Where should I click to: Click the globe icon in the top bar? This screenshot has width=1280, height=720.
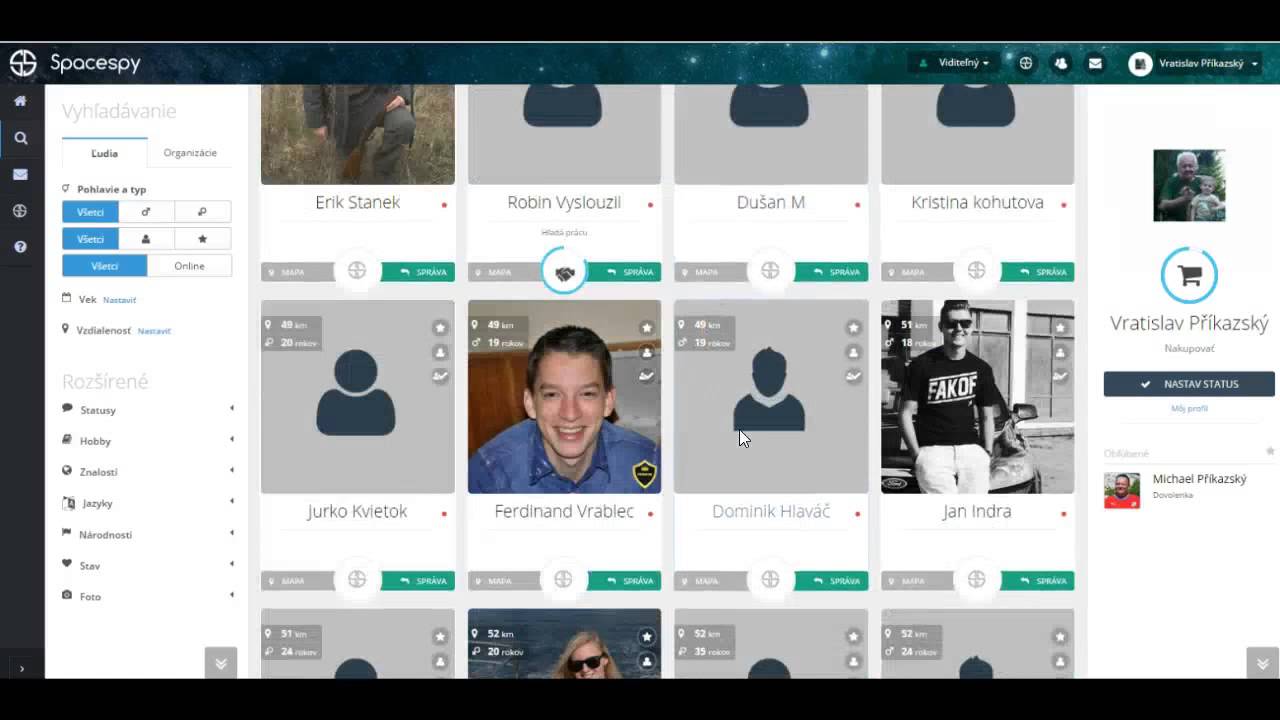(1026, 63)
